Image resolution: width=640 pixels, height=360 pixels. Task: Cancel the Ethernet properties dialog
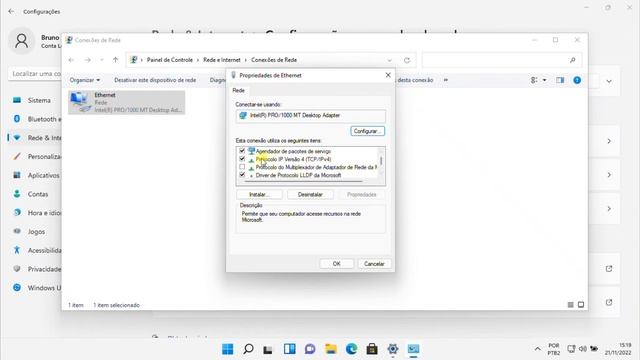coord(374,264)
